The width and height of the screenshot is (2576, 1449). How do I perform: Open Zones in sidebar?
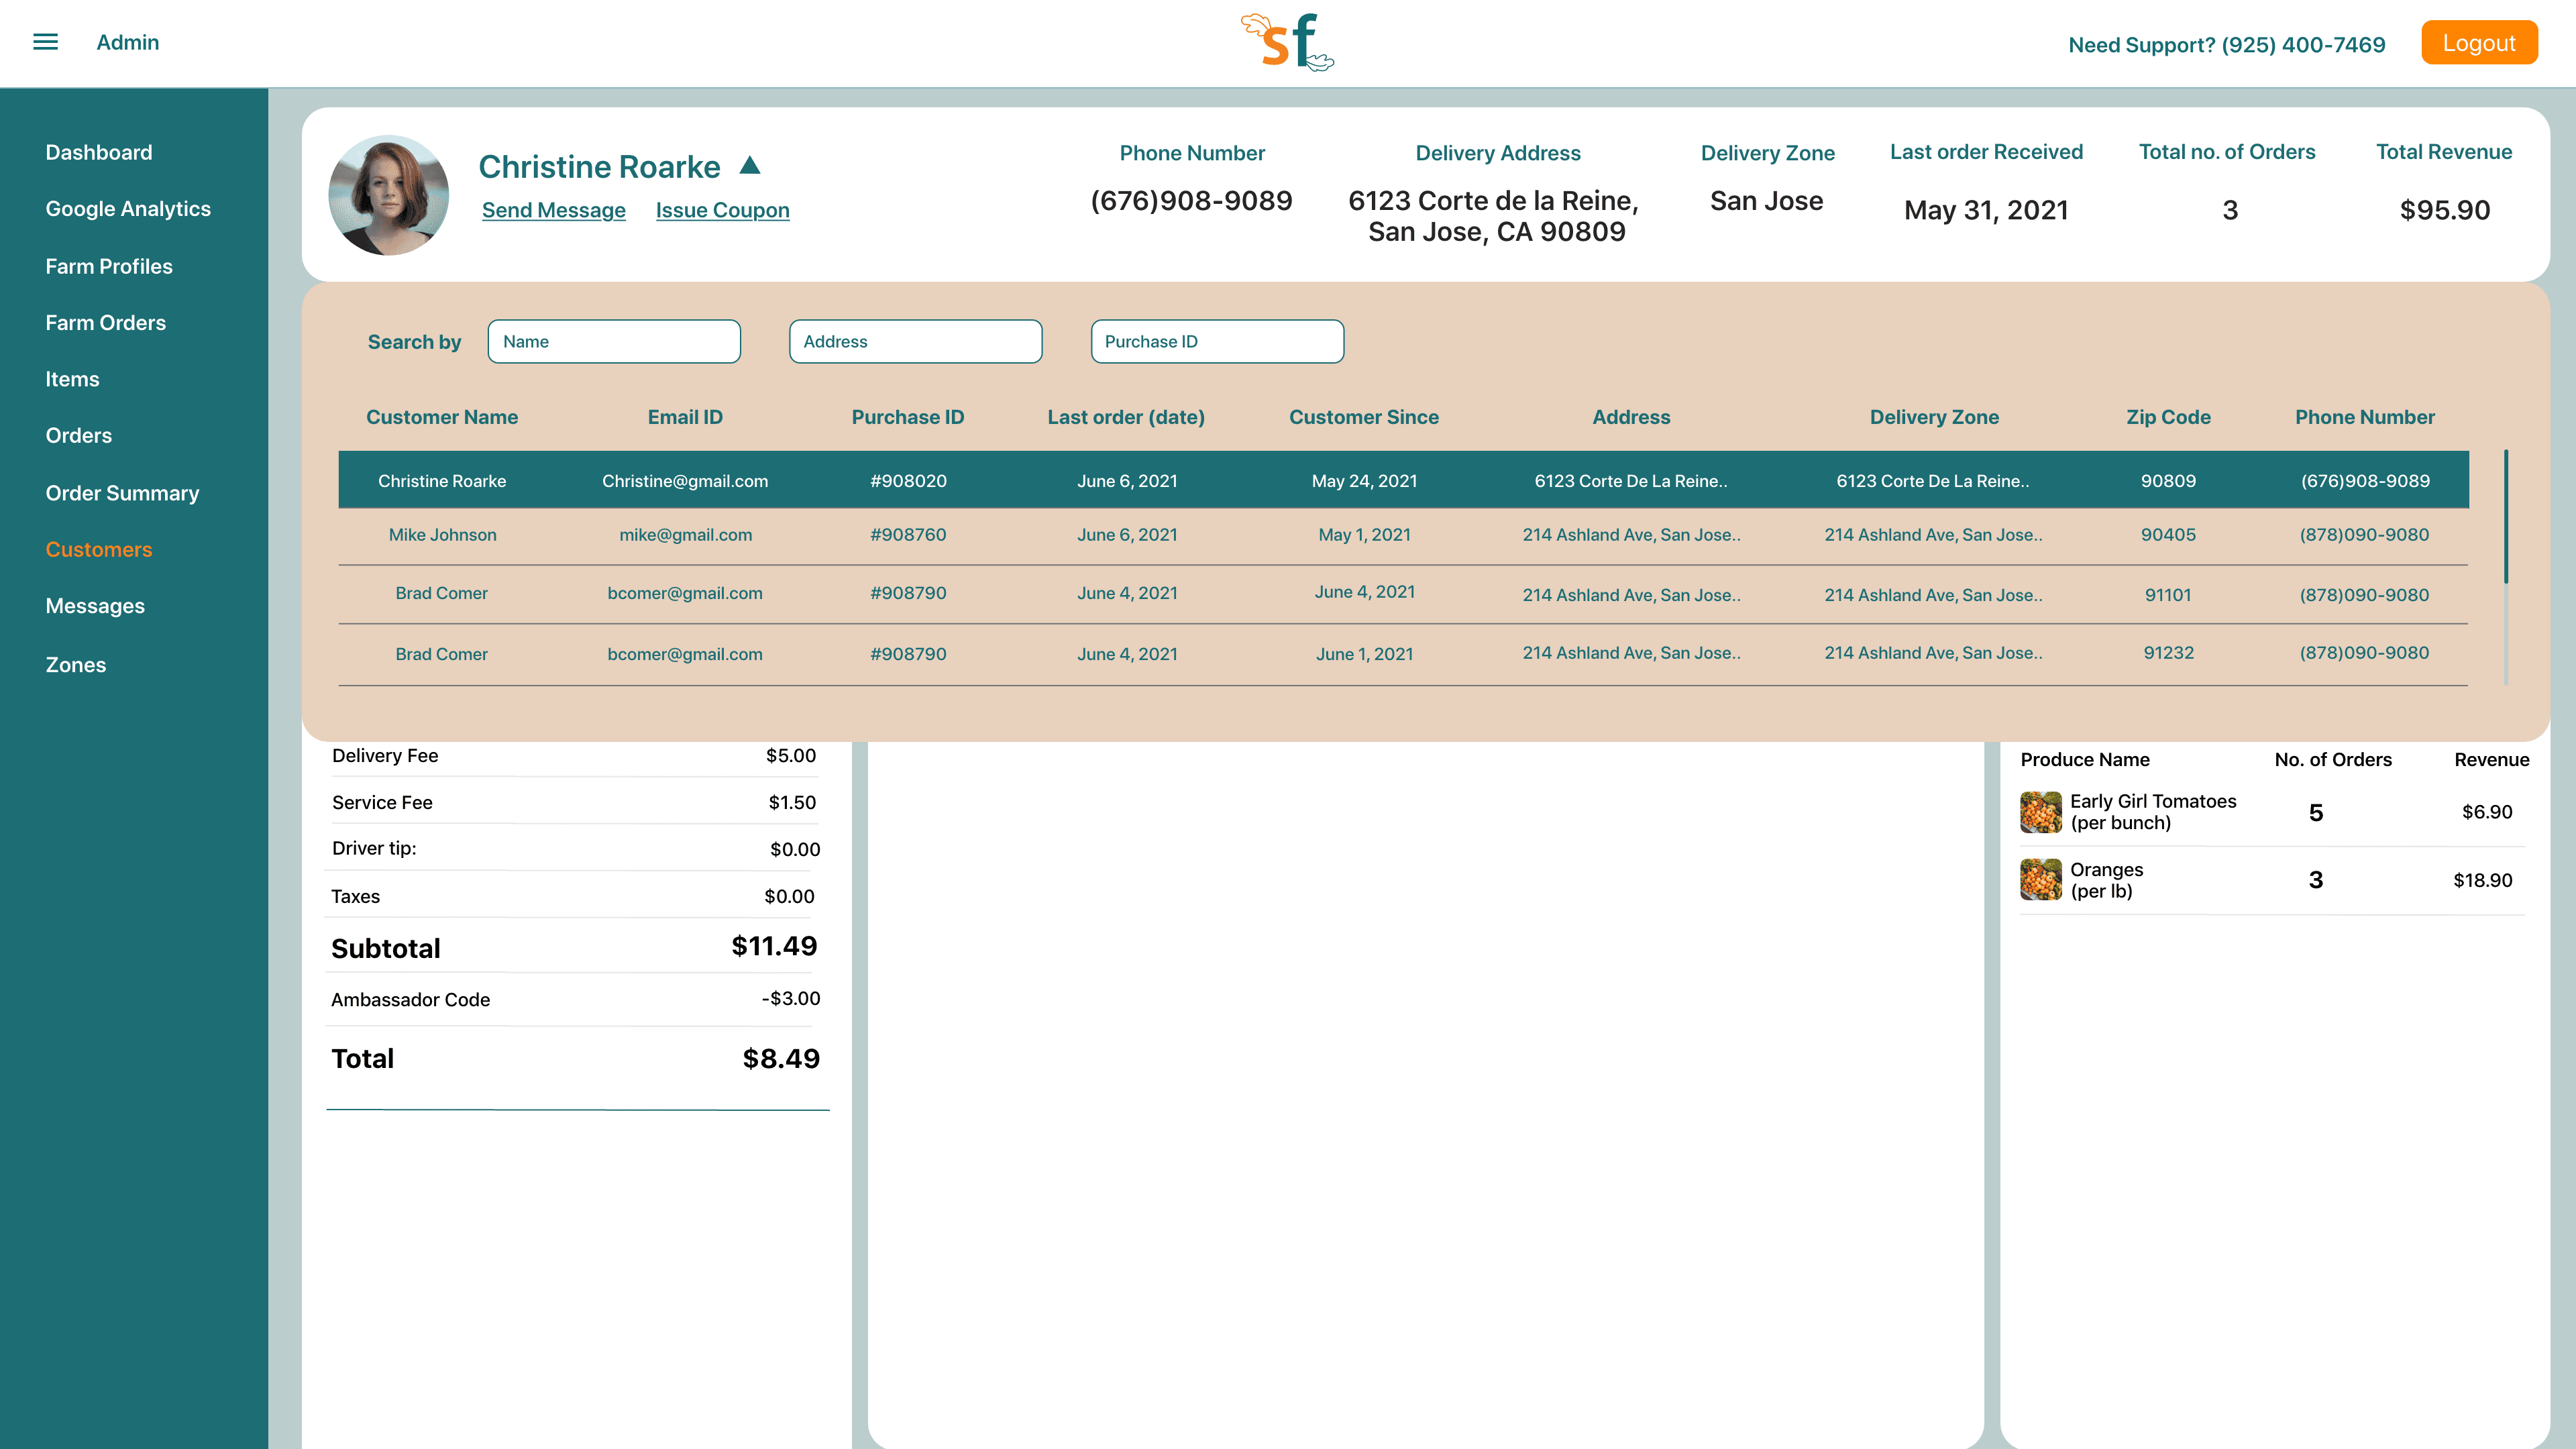tap(76, 665)
